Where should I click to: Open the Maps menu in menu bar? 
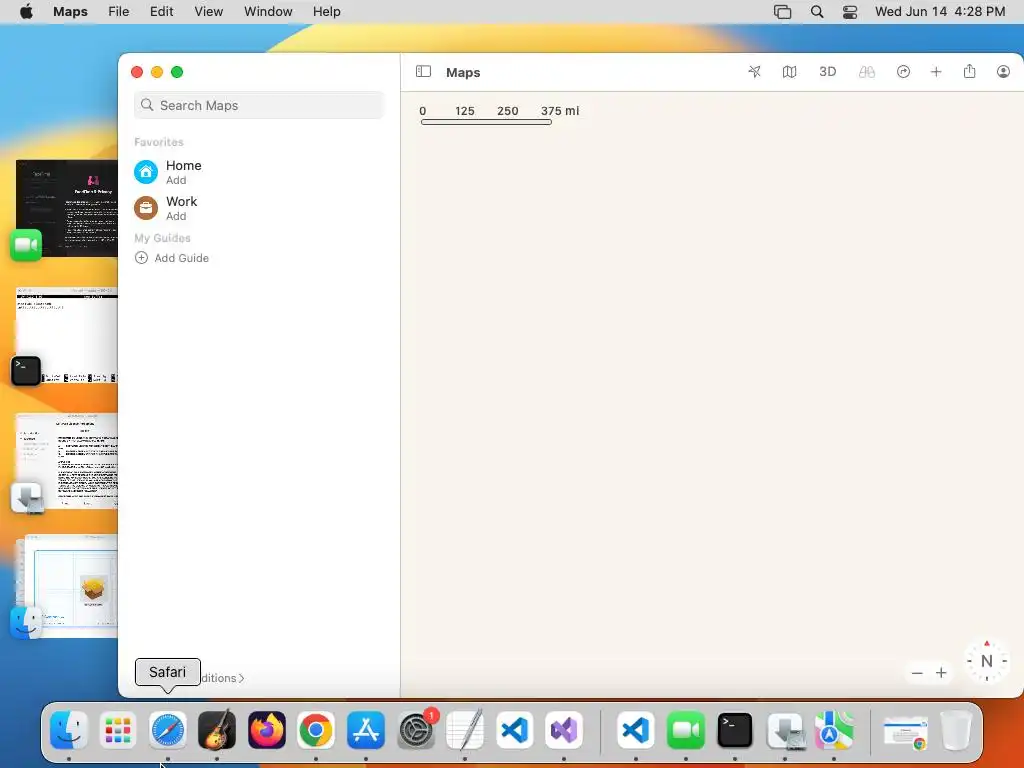[x=71, y=12]
